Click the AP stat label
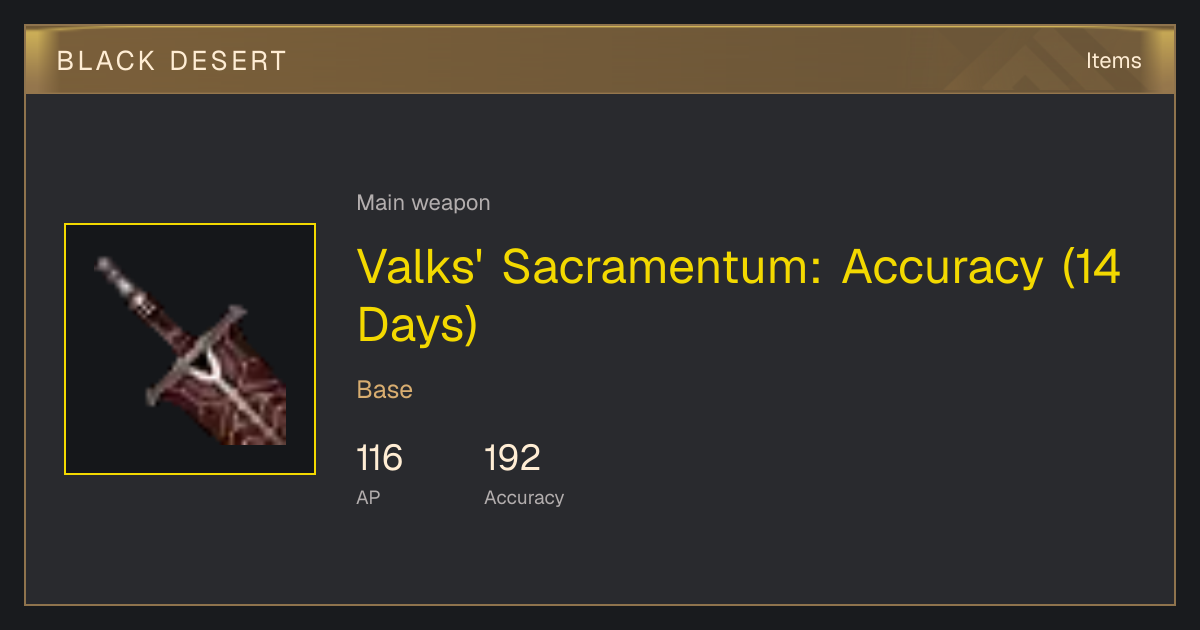Image resolution: width=1200 pixels, height=630 pixels. point(368,497)
